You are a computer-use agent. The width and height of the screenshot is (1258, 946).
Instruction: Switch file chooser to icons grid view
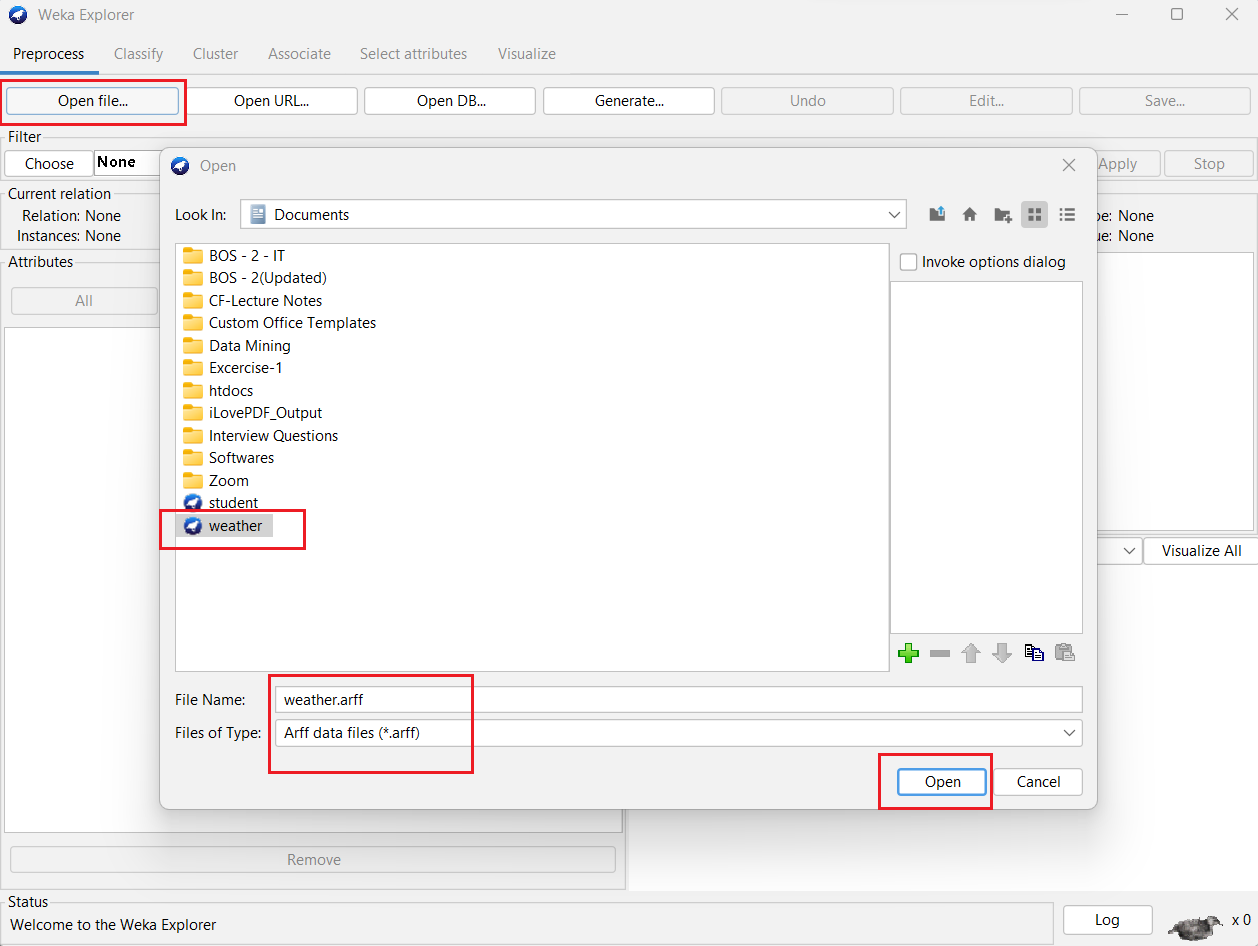1034,214
